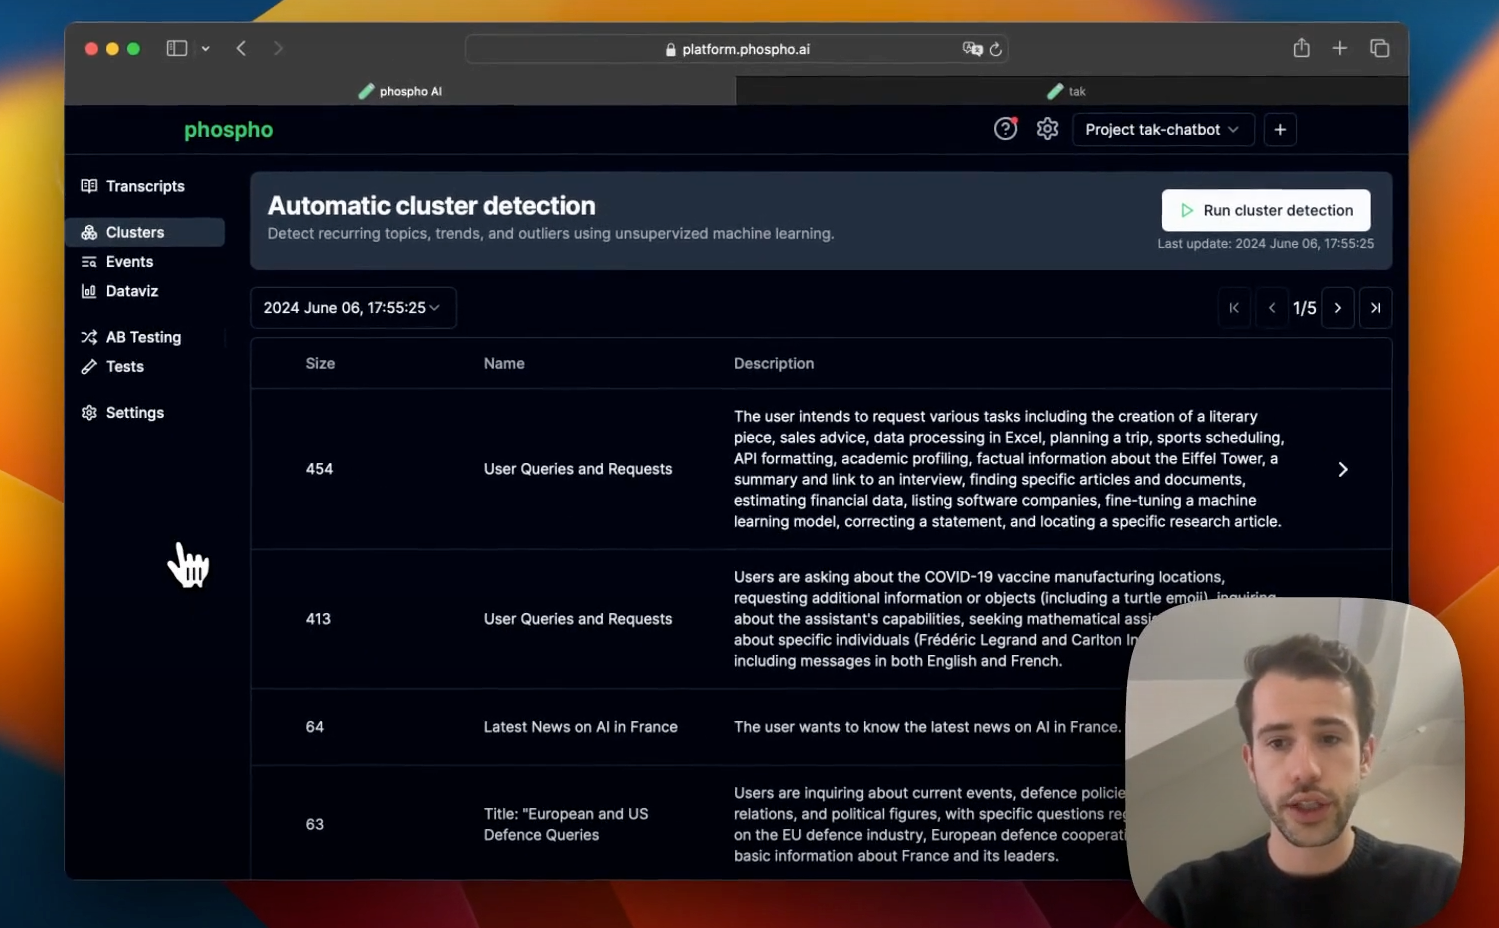Click the Transcripts book icon
The width and height of the screenshot is (1499, 928).
click(x=89, y=186)
